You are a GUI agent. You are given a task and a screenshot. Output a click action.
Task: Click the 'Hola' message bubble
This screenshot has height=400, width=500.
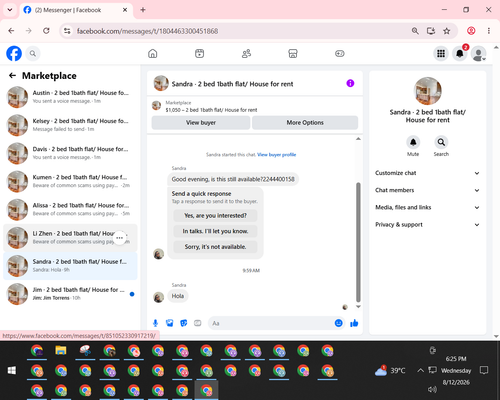coord(178,296)
